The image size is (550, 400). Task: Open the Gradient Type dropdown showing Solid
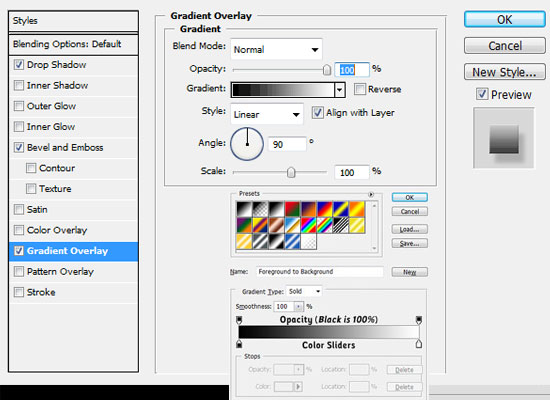pyautogui.click(x=304, y=291)
